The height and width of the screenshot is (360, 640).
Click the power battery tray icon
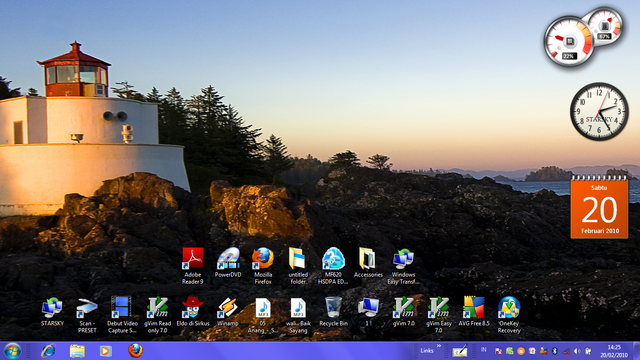pyautogui.click(x=588, y=351)
